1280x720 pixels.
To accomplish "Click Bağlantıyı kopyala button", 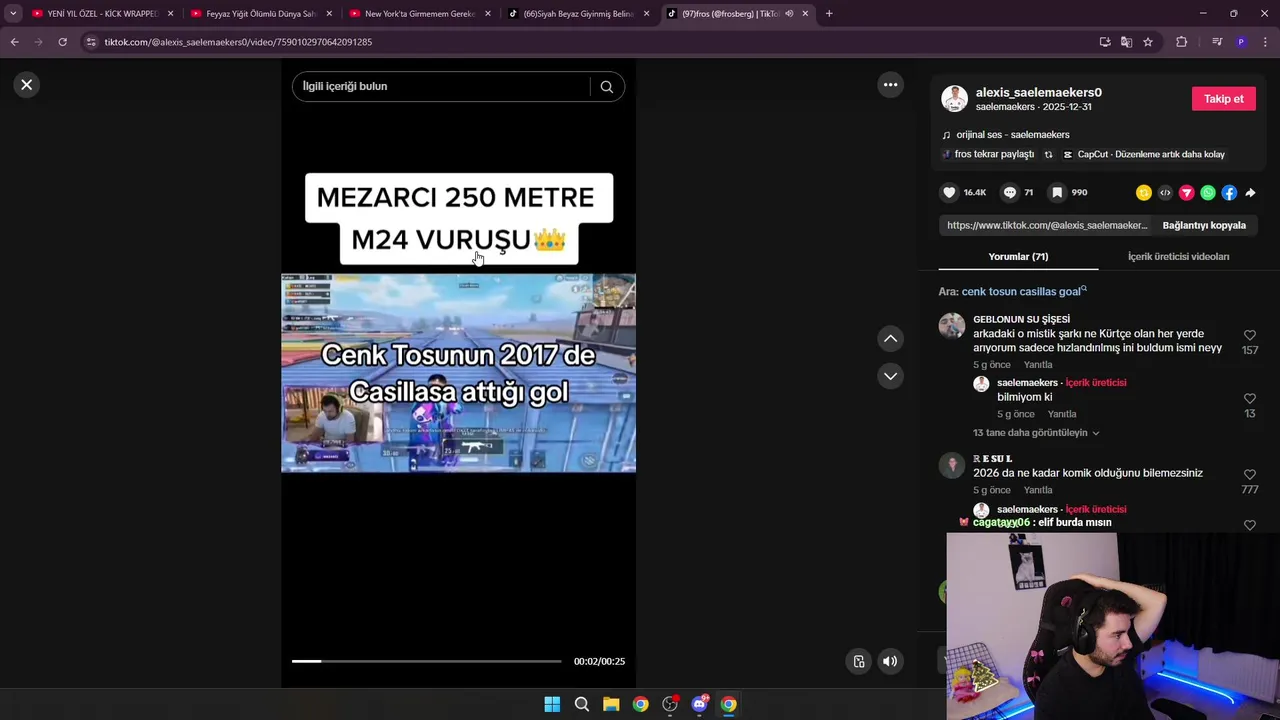I will tap(1204, 226).
